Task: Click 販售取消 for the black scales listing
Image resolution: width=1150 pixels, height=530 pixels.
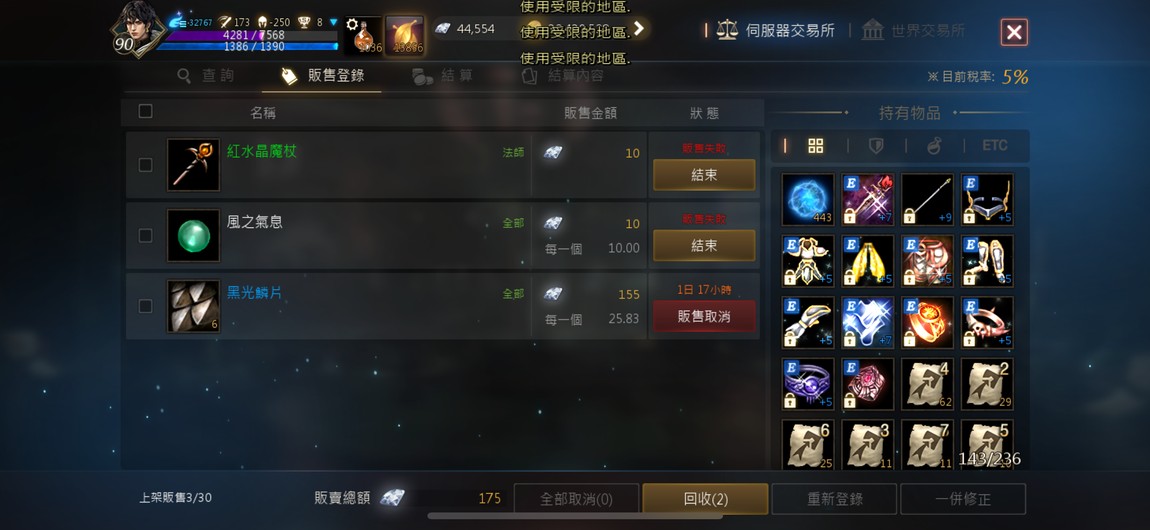Action: click(704, 316)
